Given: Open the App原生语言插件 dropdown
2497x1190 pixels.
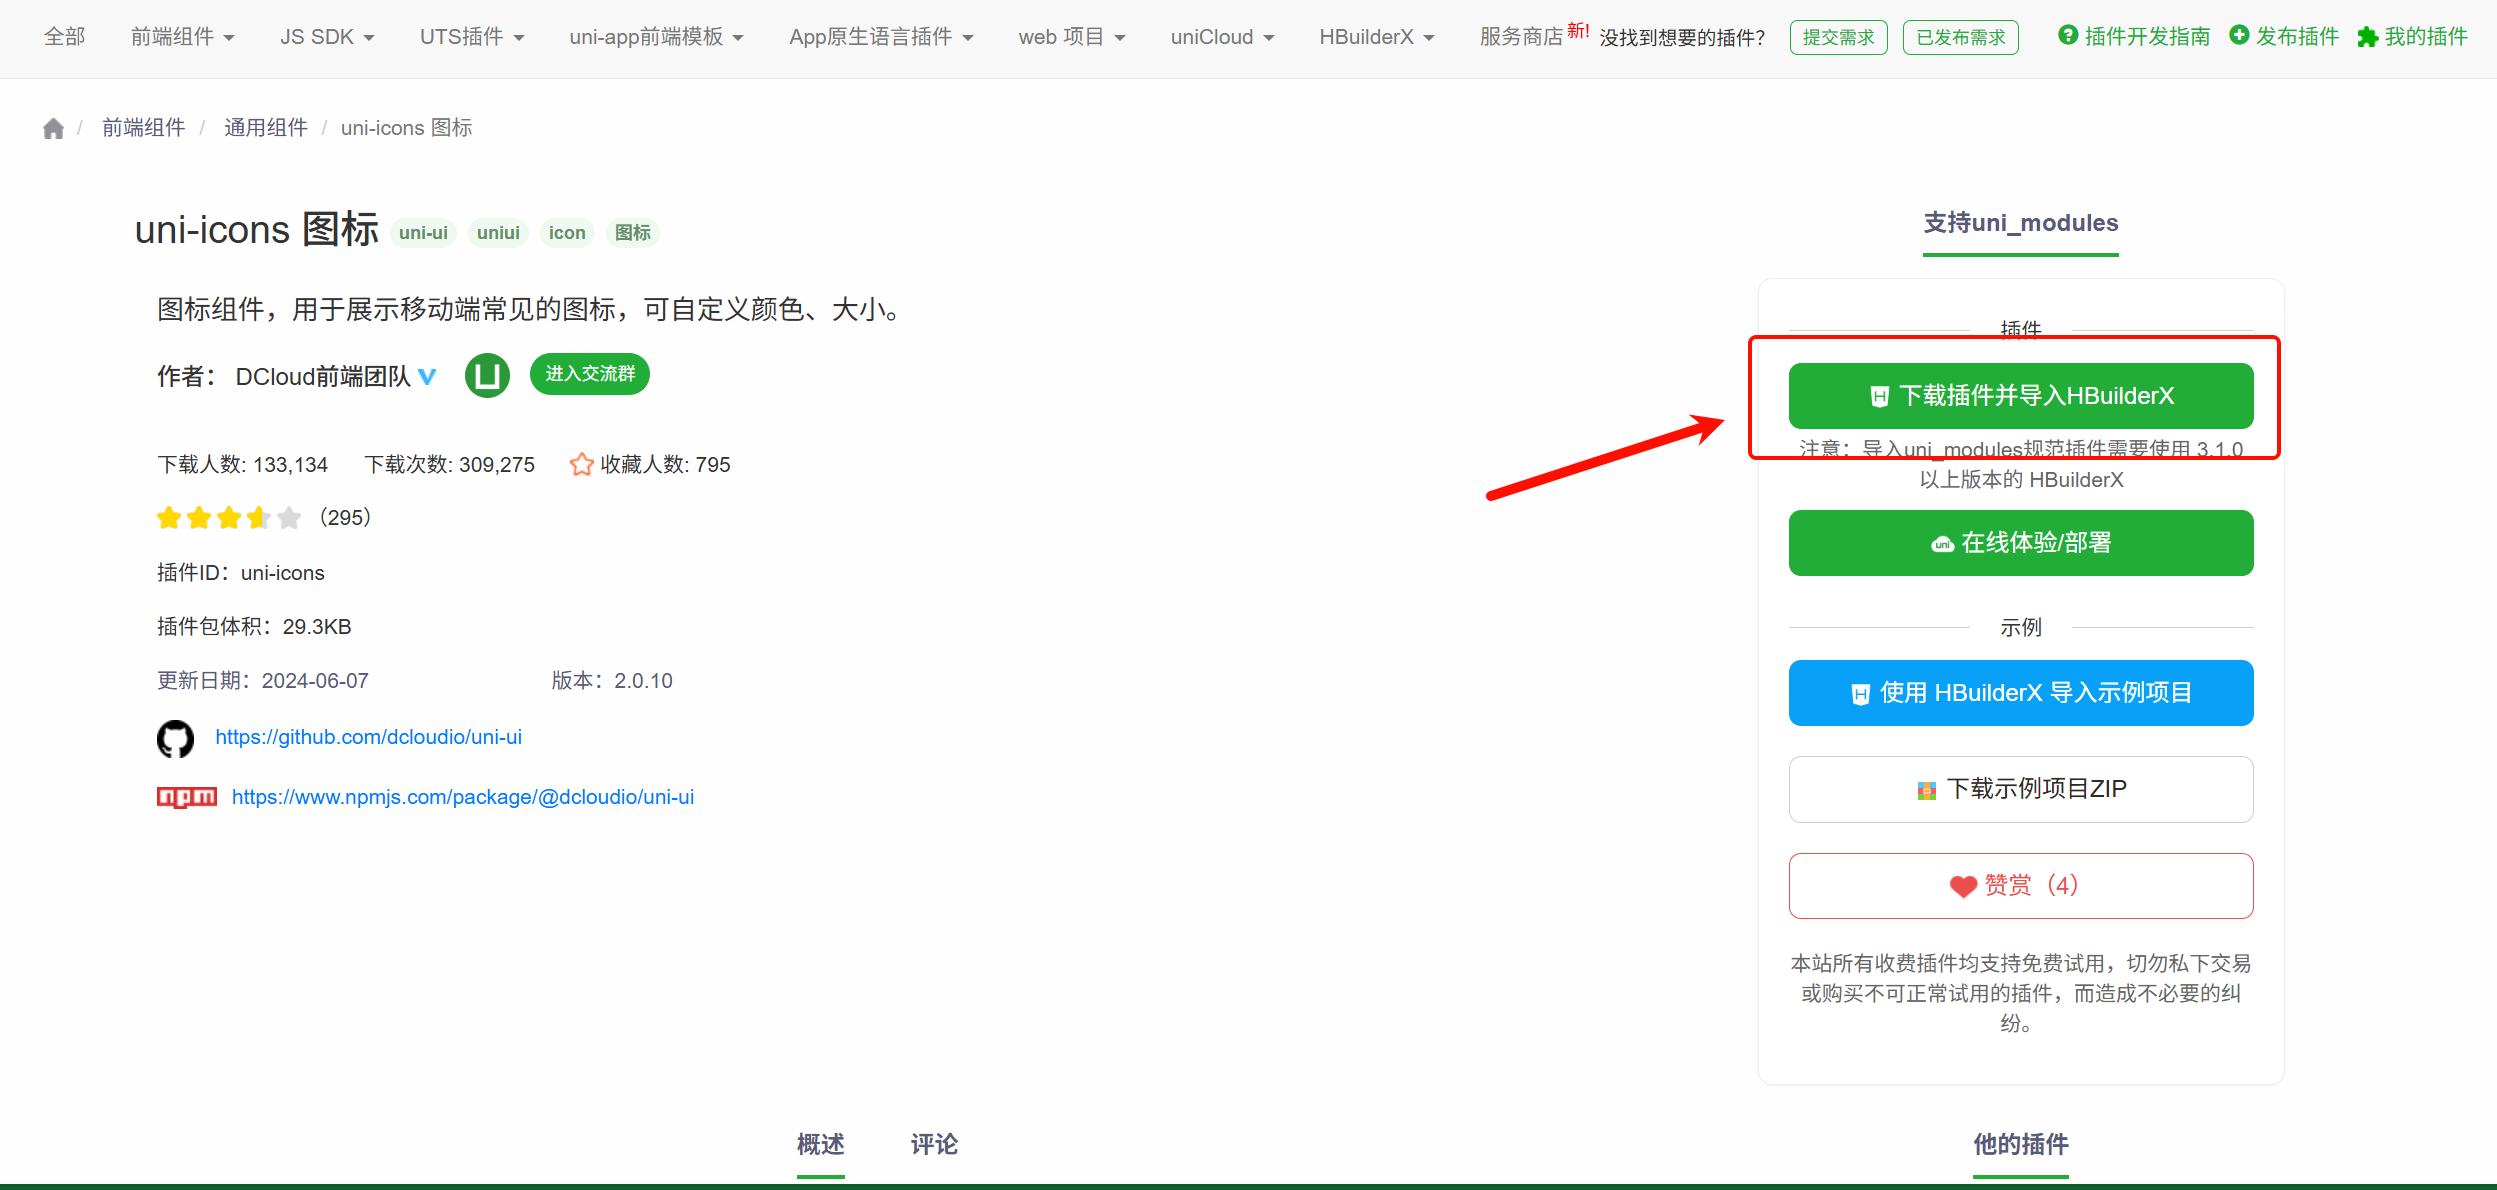Looking at the screenshot, I should click(881, 37).
